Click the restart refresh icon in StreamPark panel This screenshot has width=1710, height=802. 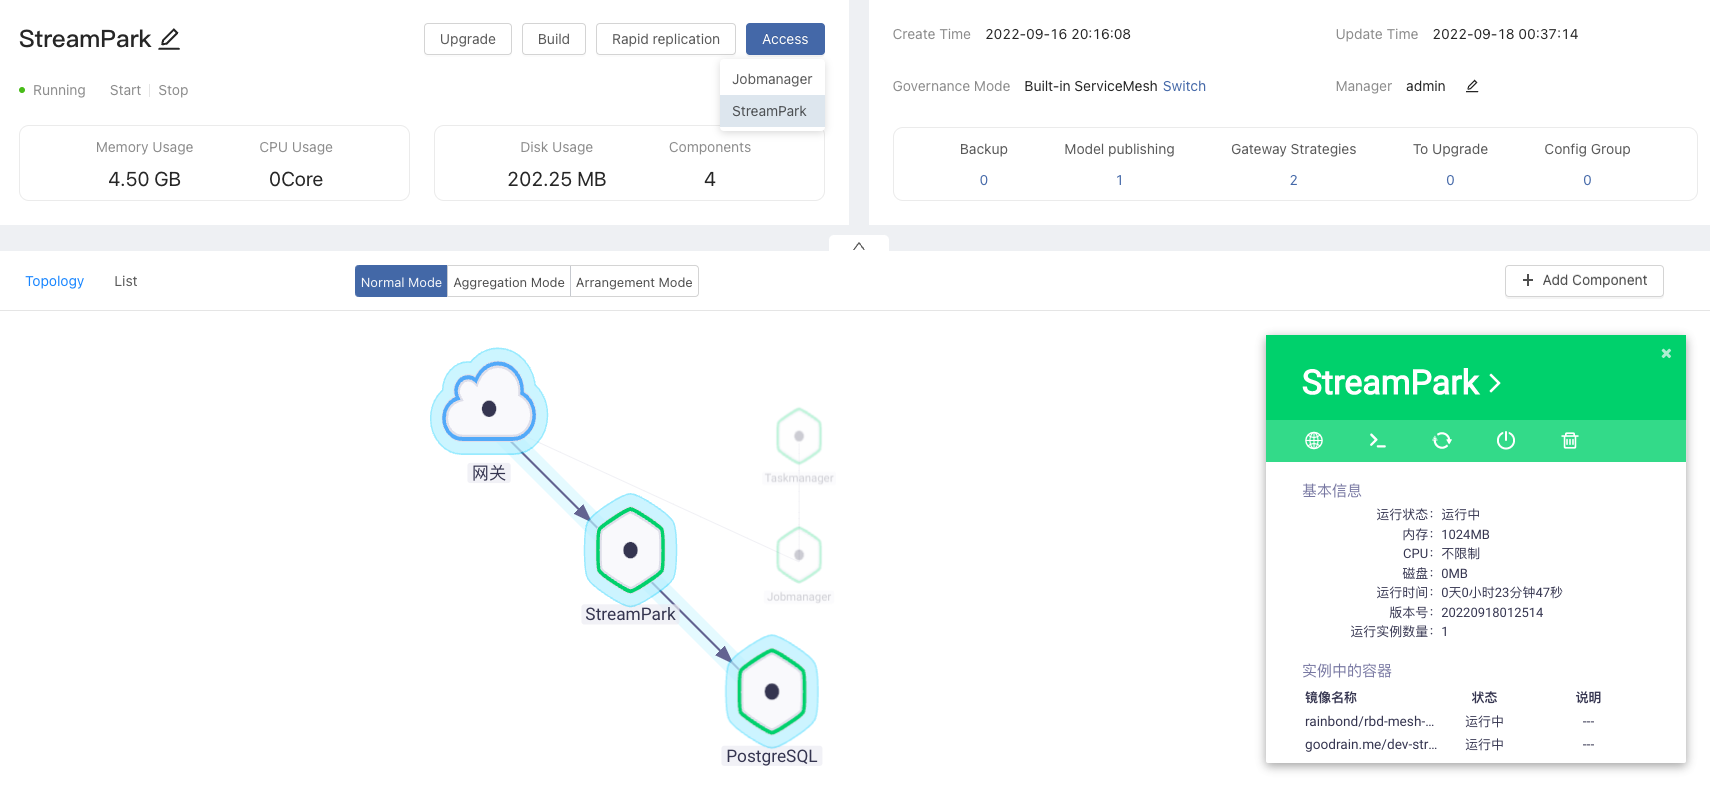(x=1441, y=441)
